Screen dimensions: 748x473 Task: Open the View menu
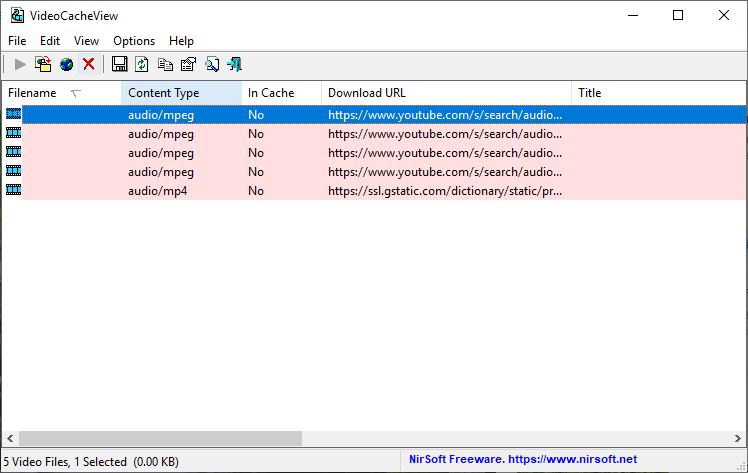pos(86,41)
